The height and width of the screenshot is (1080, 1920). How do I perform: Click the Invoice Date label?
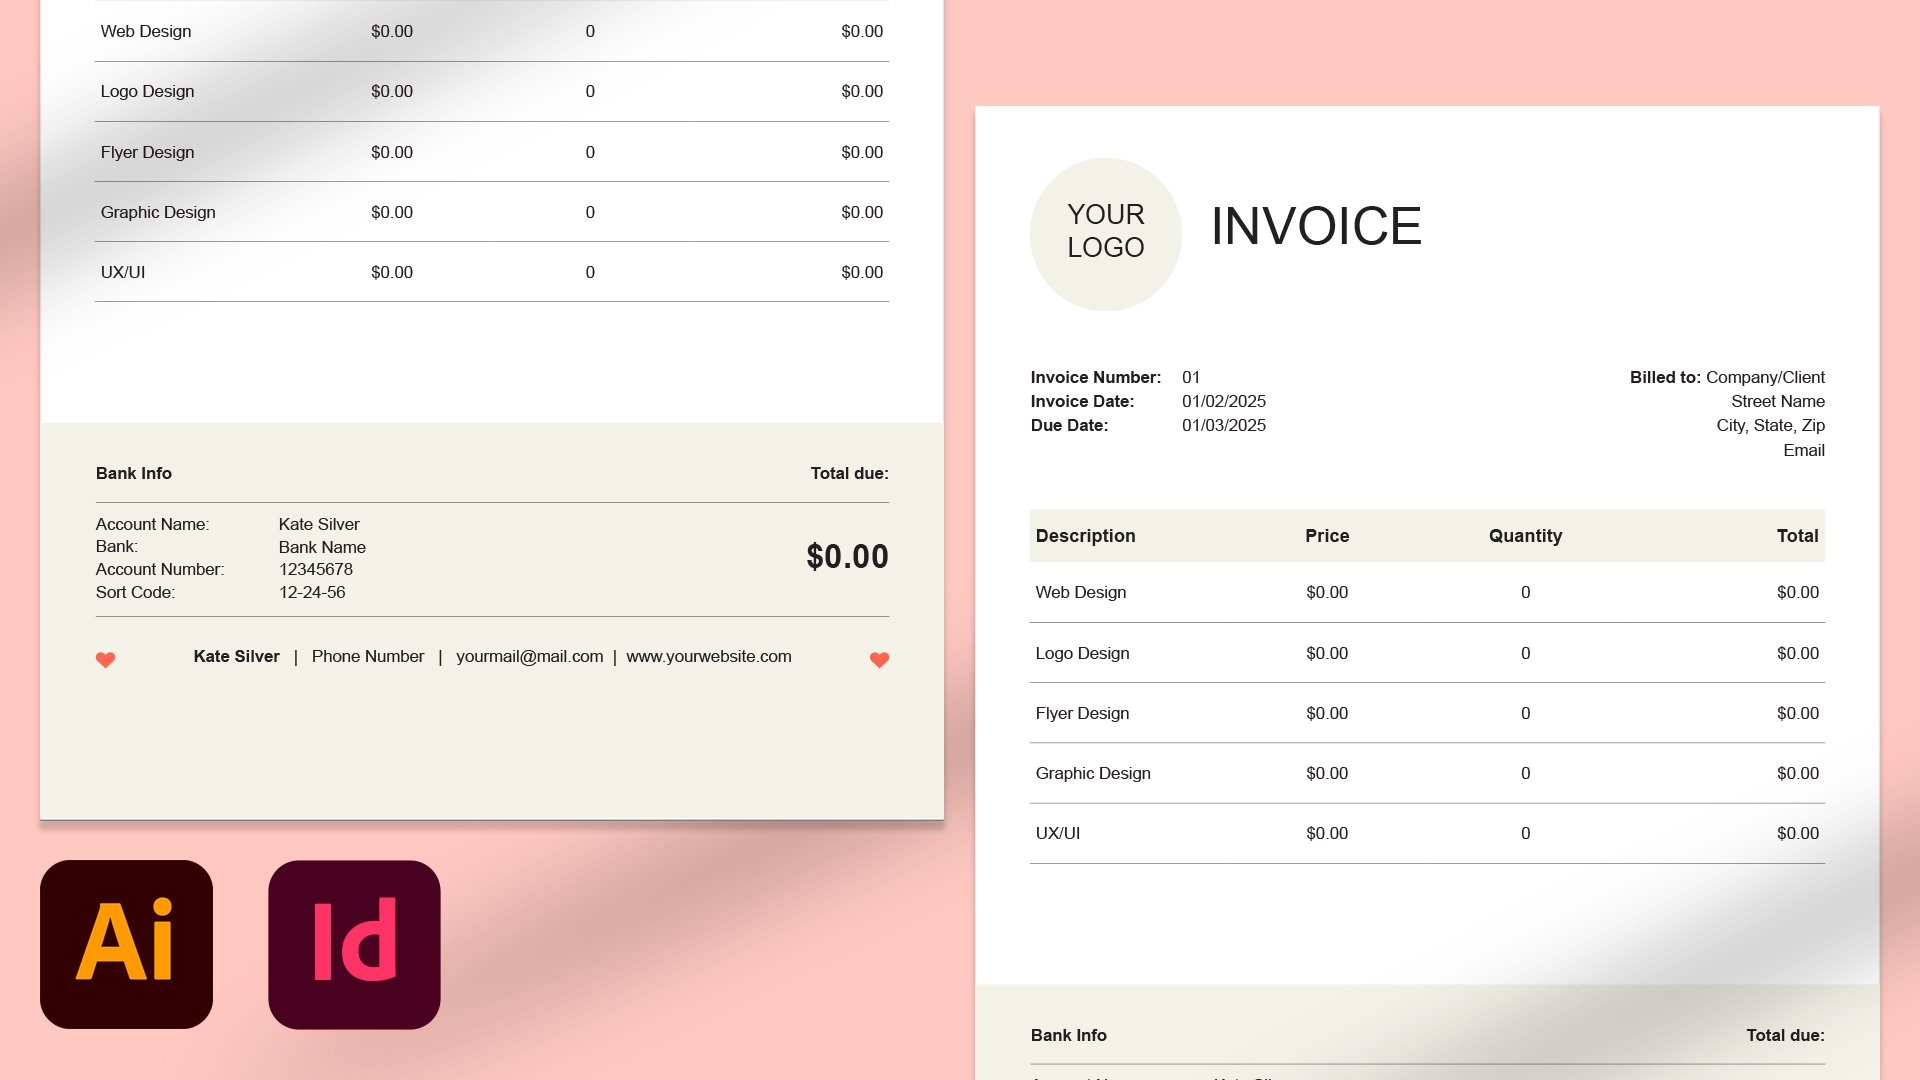(x=1082, y=401)
